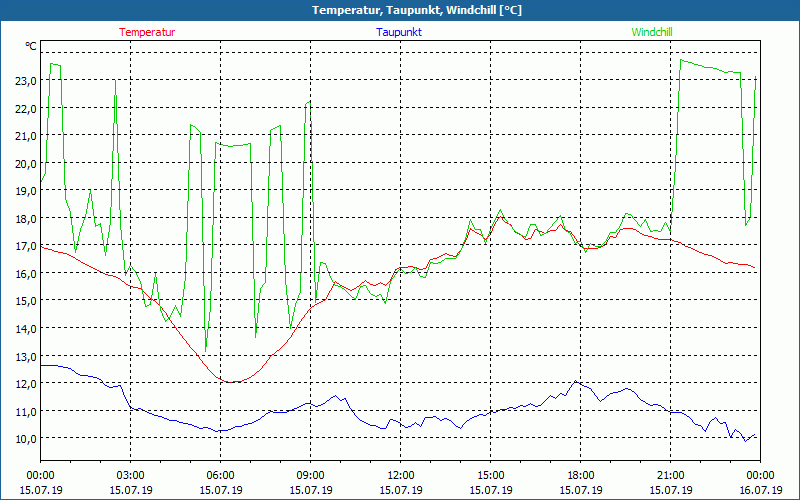Click the 23,0 y-axis value
800x500 pixels.
click(x=26, y=81)
